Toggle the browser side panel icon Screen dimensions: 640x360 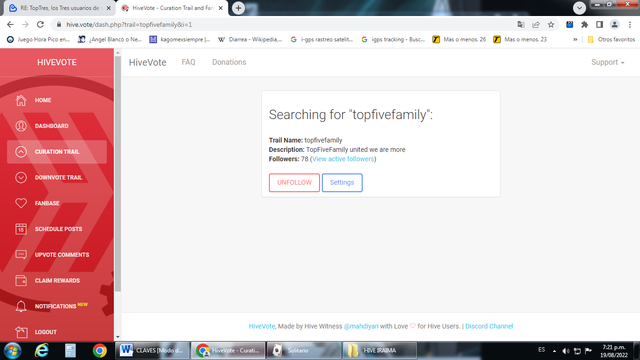coord(599,24)
